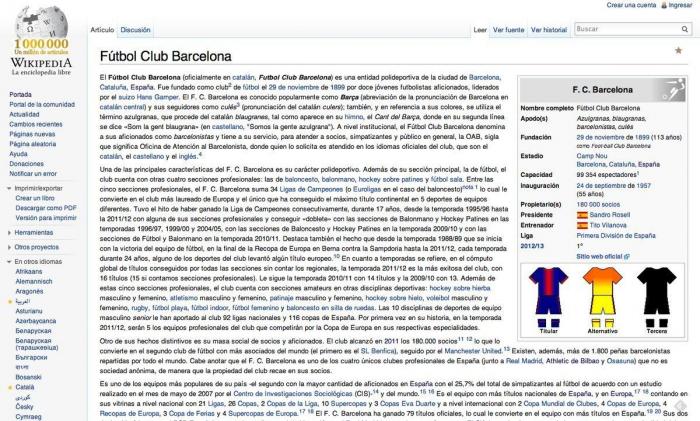The width and height of the screenshot is (700, 421).
Task: Click Spanish flag next to Sandro Rosell
Action: point(582,215)
